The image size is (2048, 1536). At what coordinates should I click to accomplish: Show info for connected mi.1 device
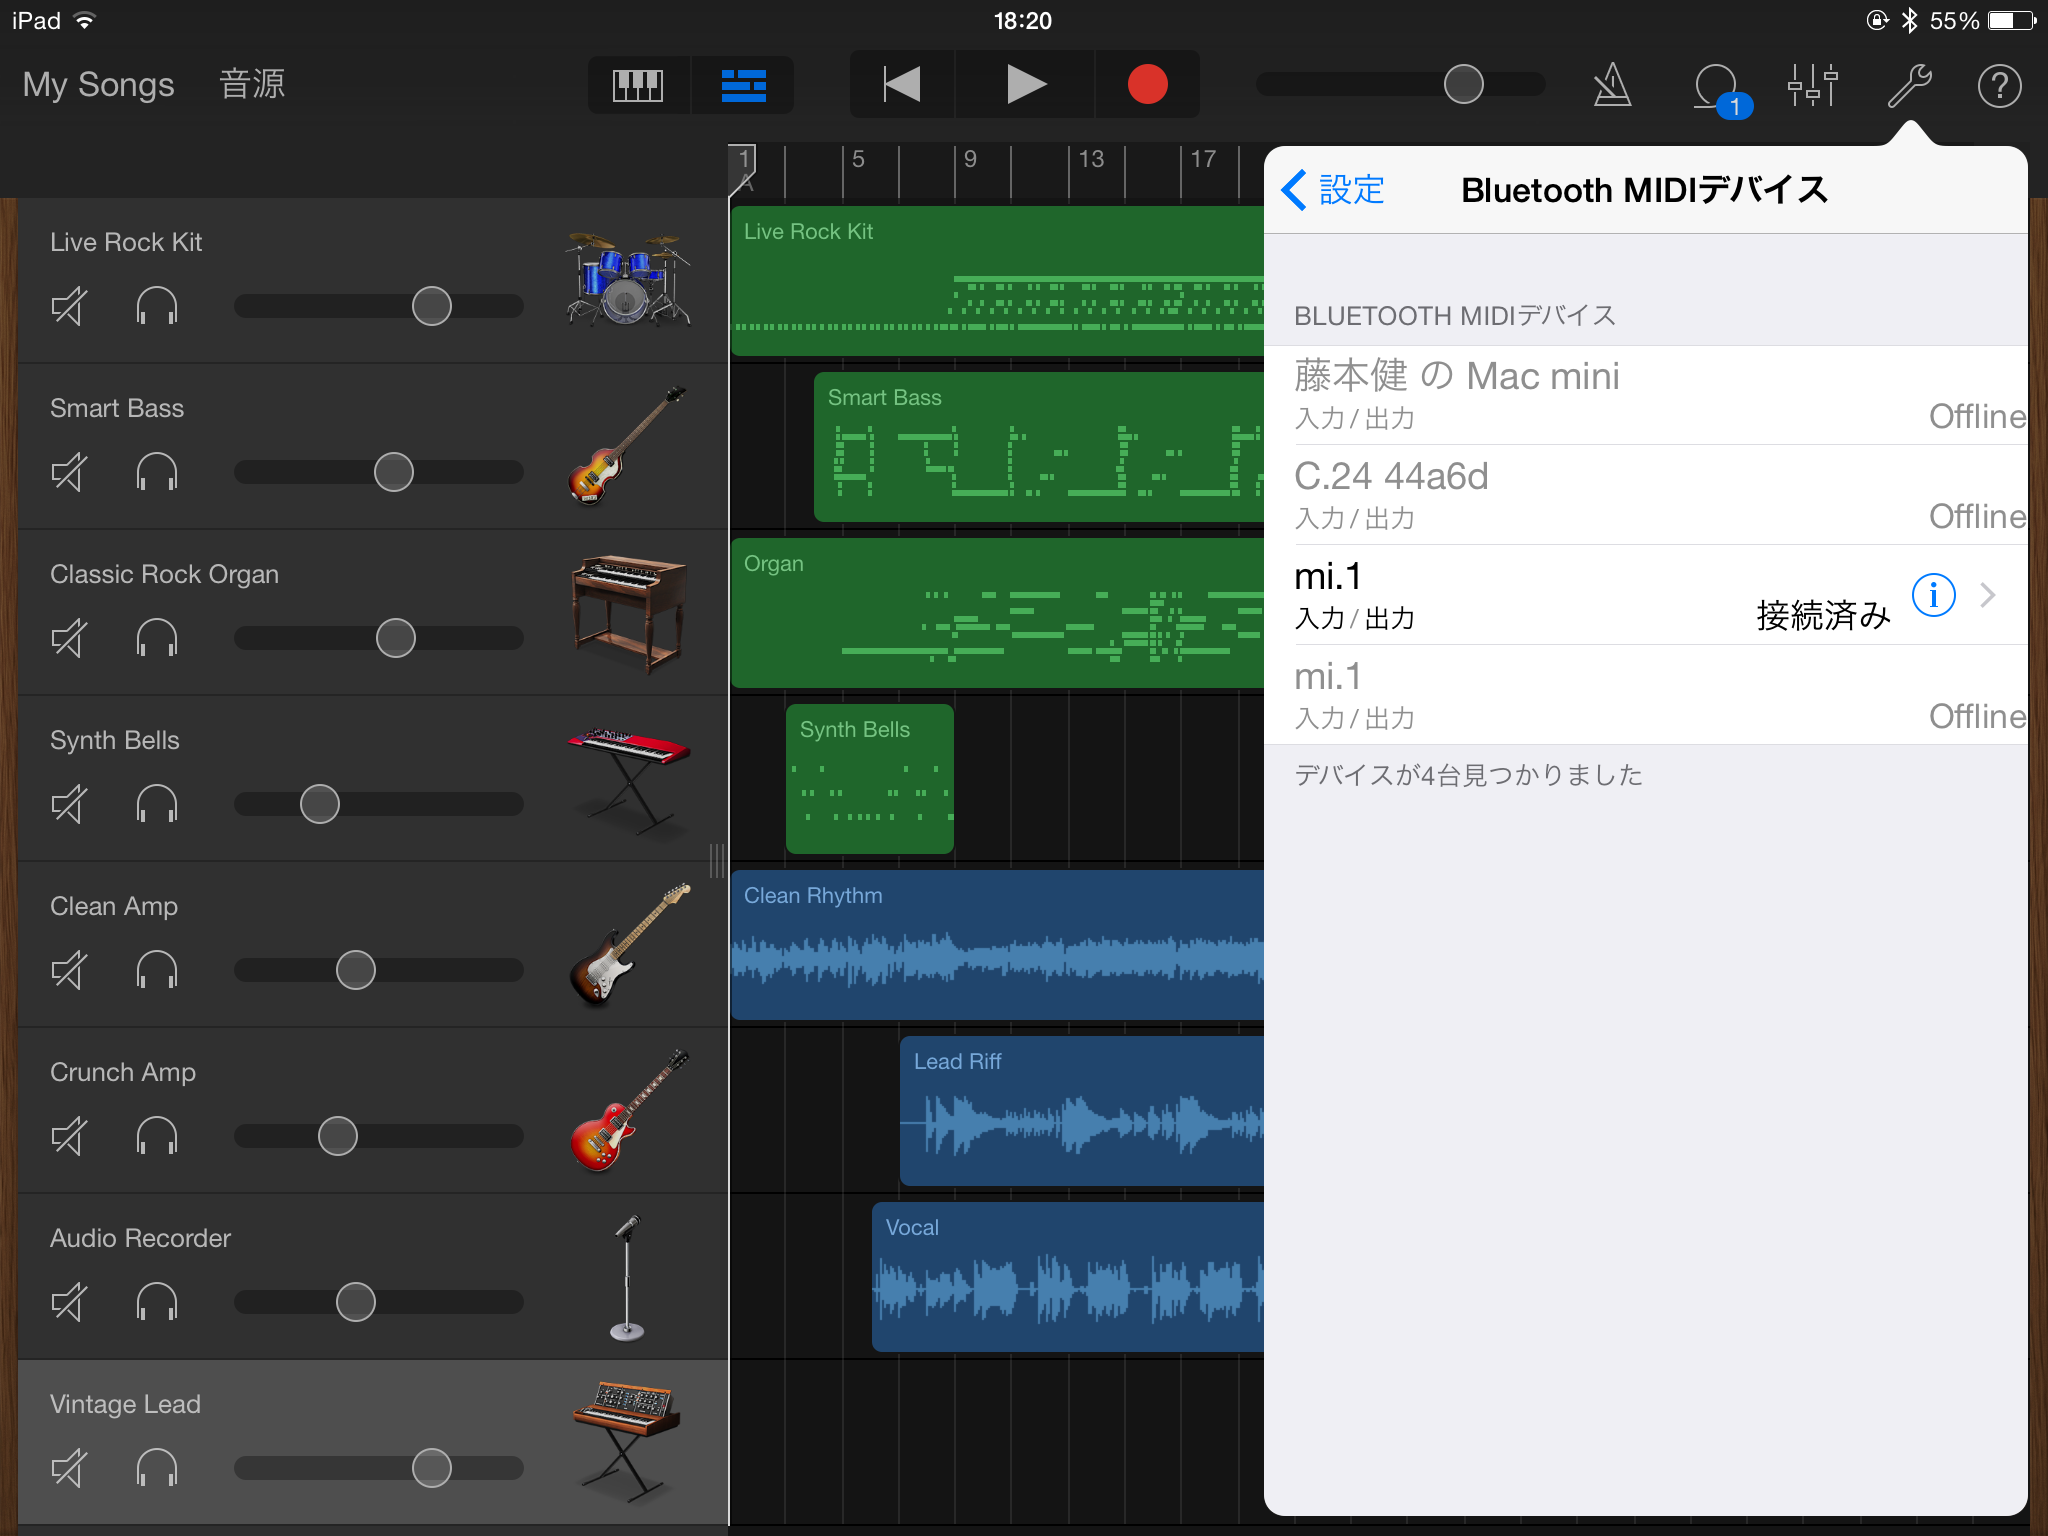coord(1933,595)
